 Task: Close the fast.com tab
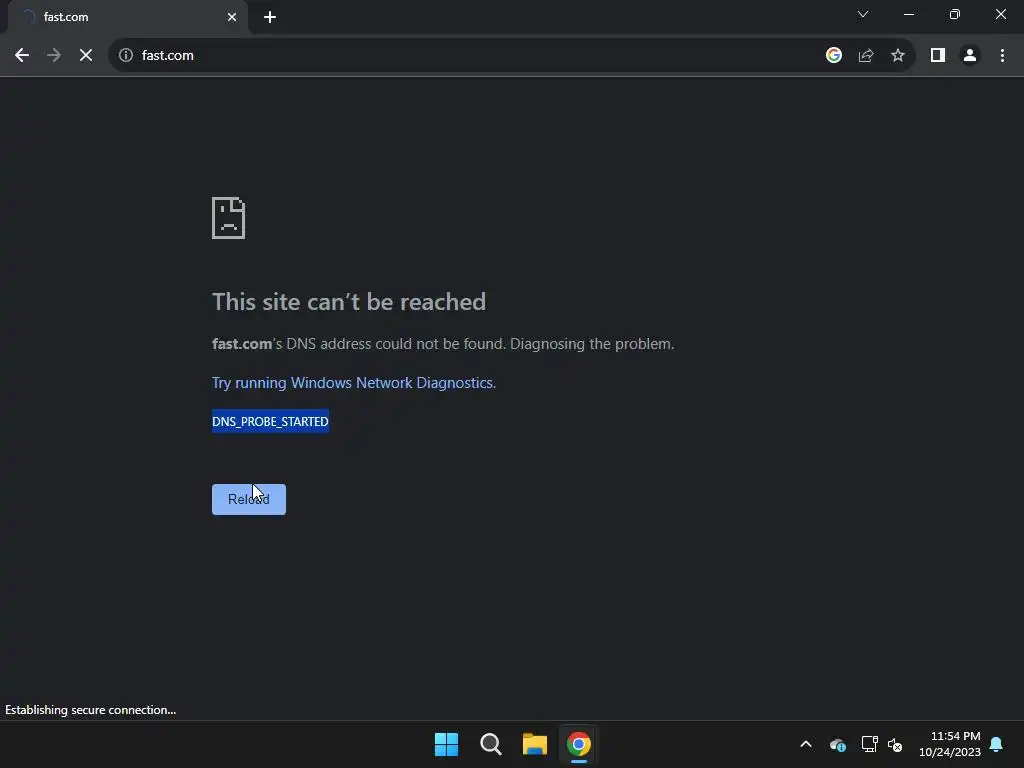tap(232, 17)
